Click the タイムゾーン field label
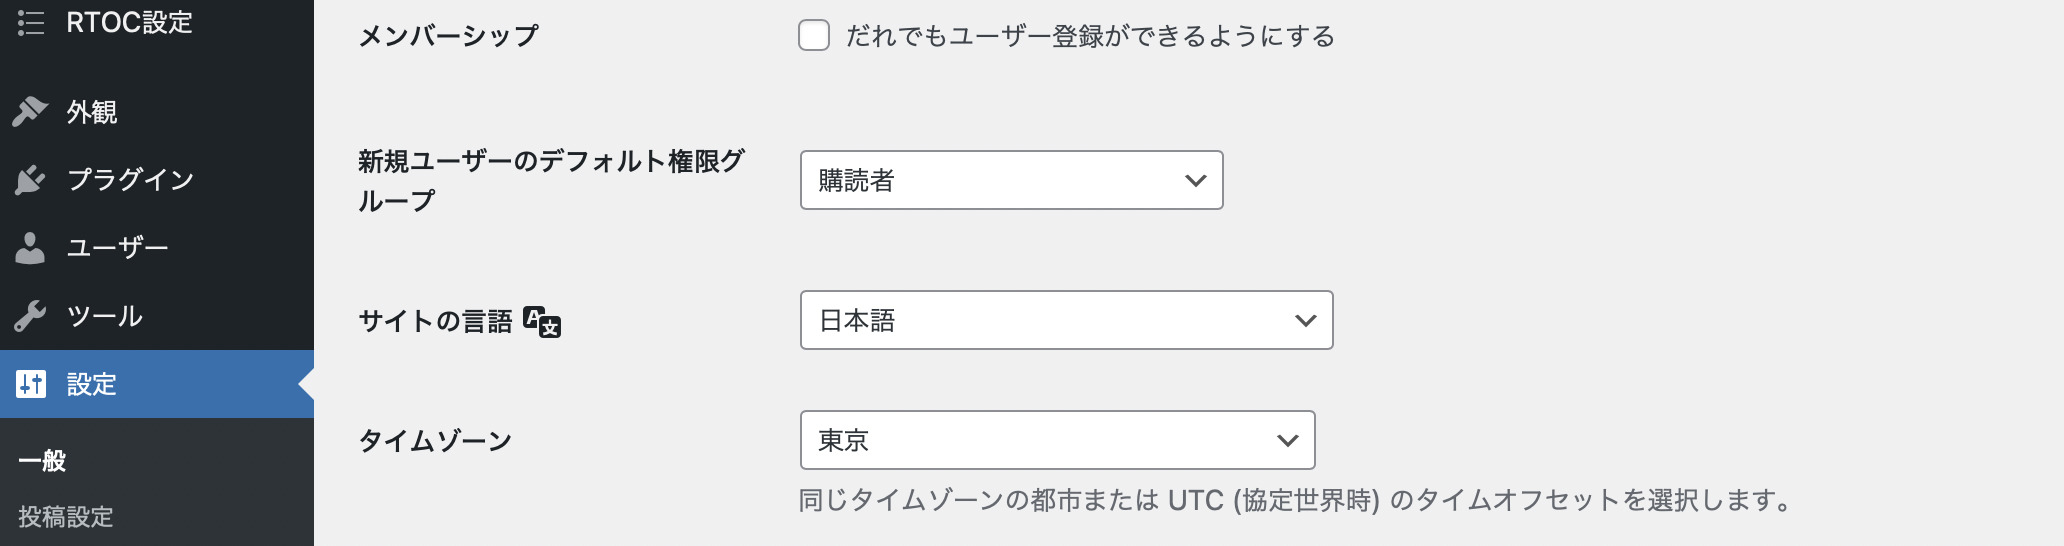The image size is (2064, 546). point(435,441)
